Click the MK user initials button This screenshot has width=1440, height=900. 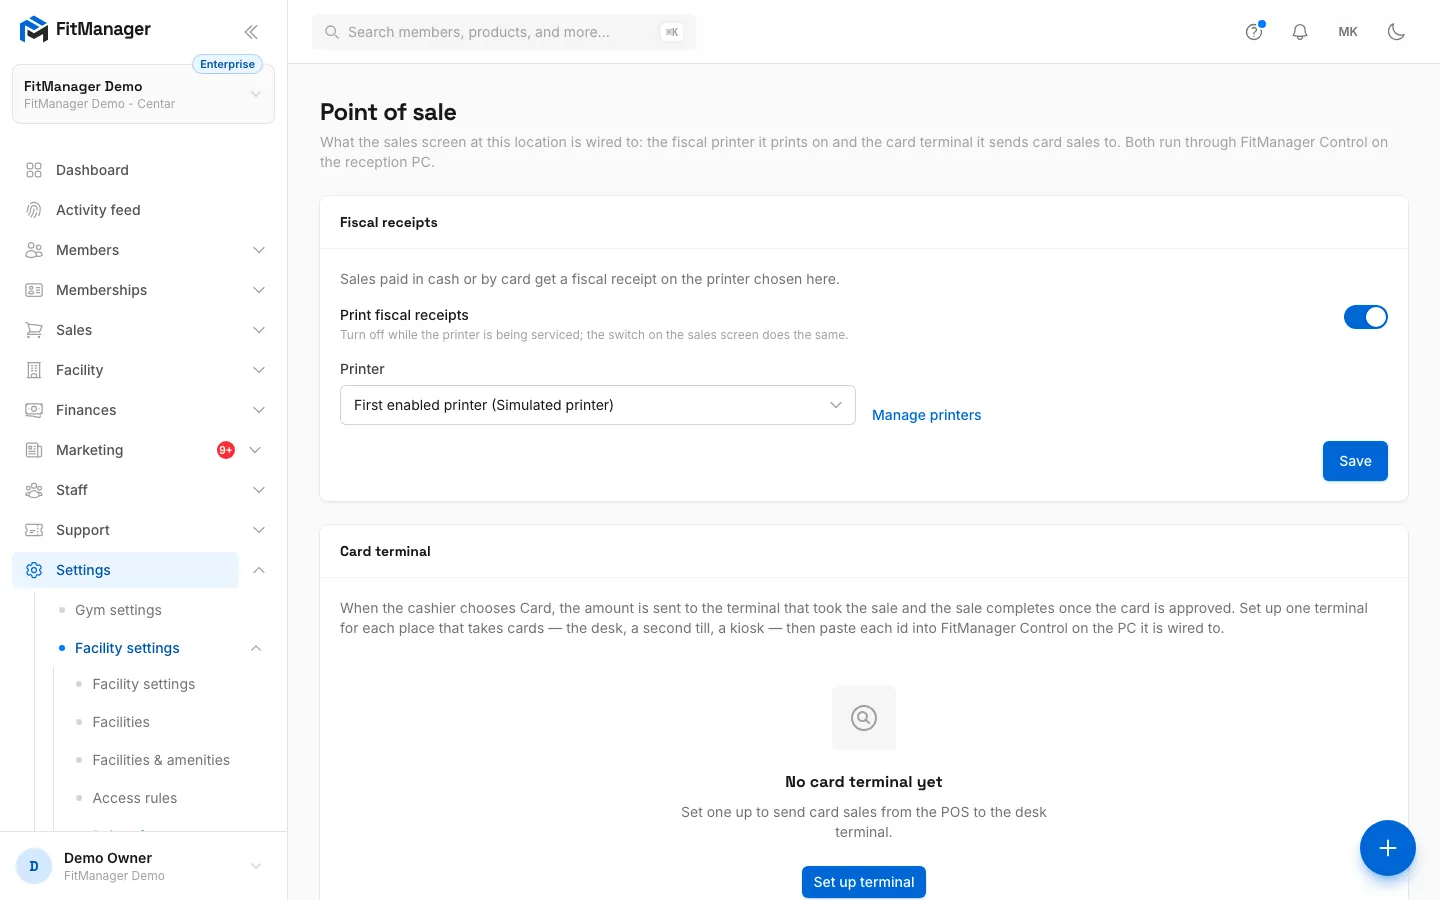(x=1348, y=32)
